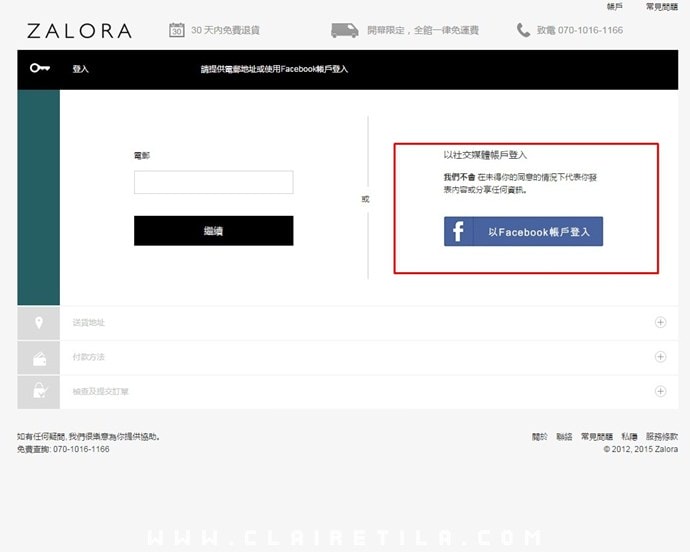Image resolution: width=690 pixels, height=552 pixels.
Task: Click the 30-day calendar return icon
Action: coord(176,30)
